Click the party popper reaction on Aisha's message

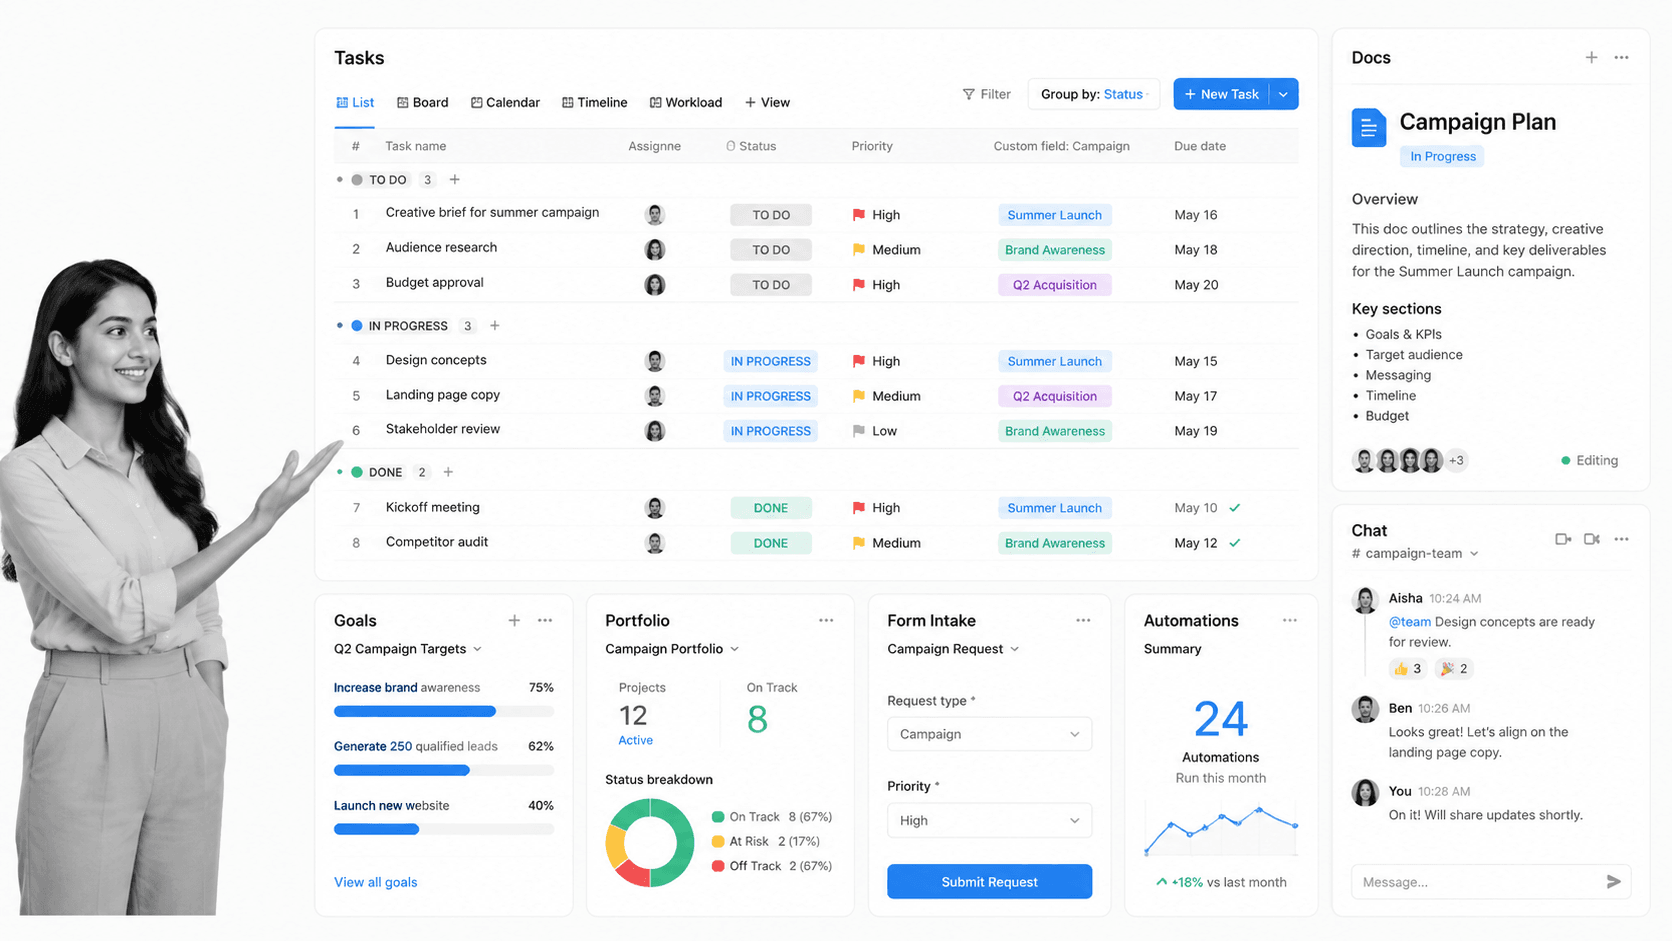[1454, 668]
